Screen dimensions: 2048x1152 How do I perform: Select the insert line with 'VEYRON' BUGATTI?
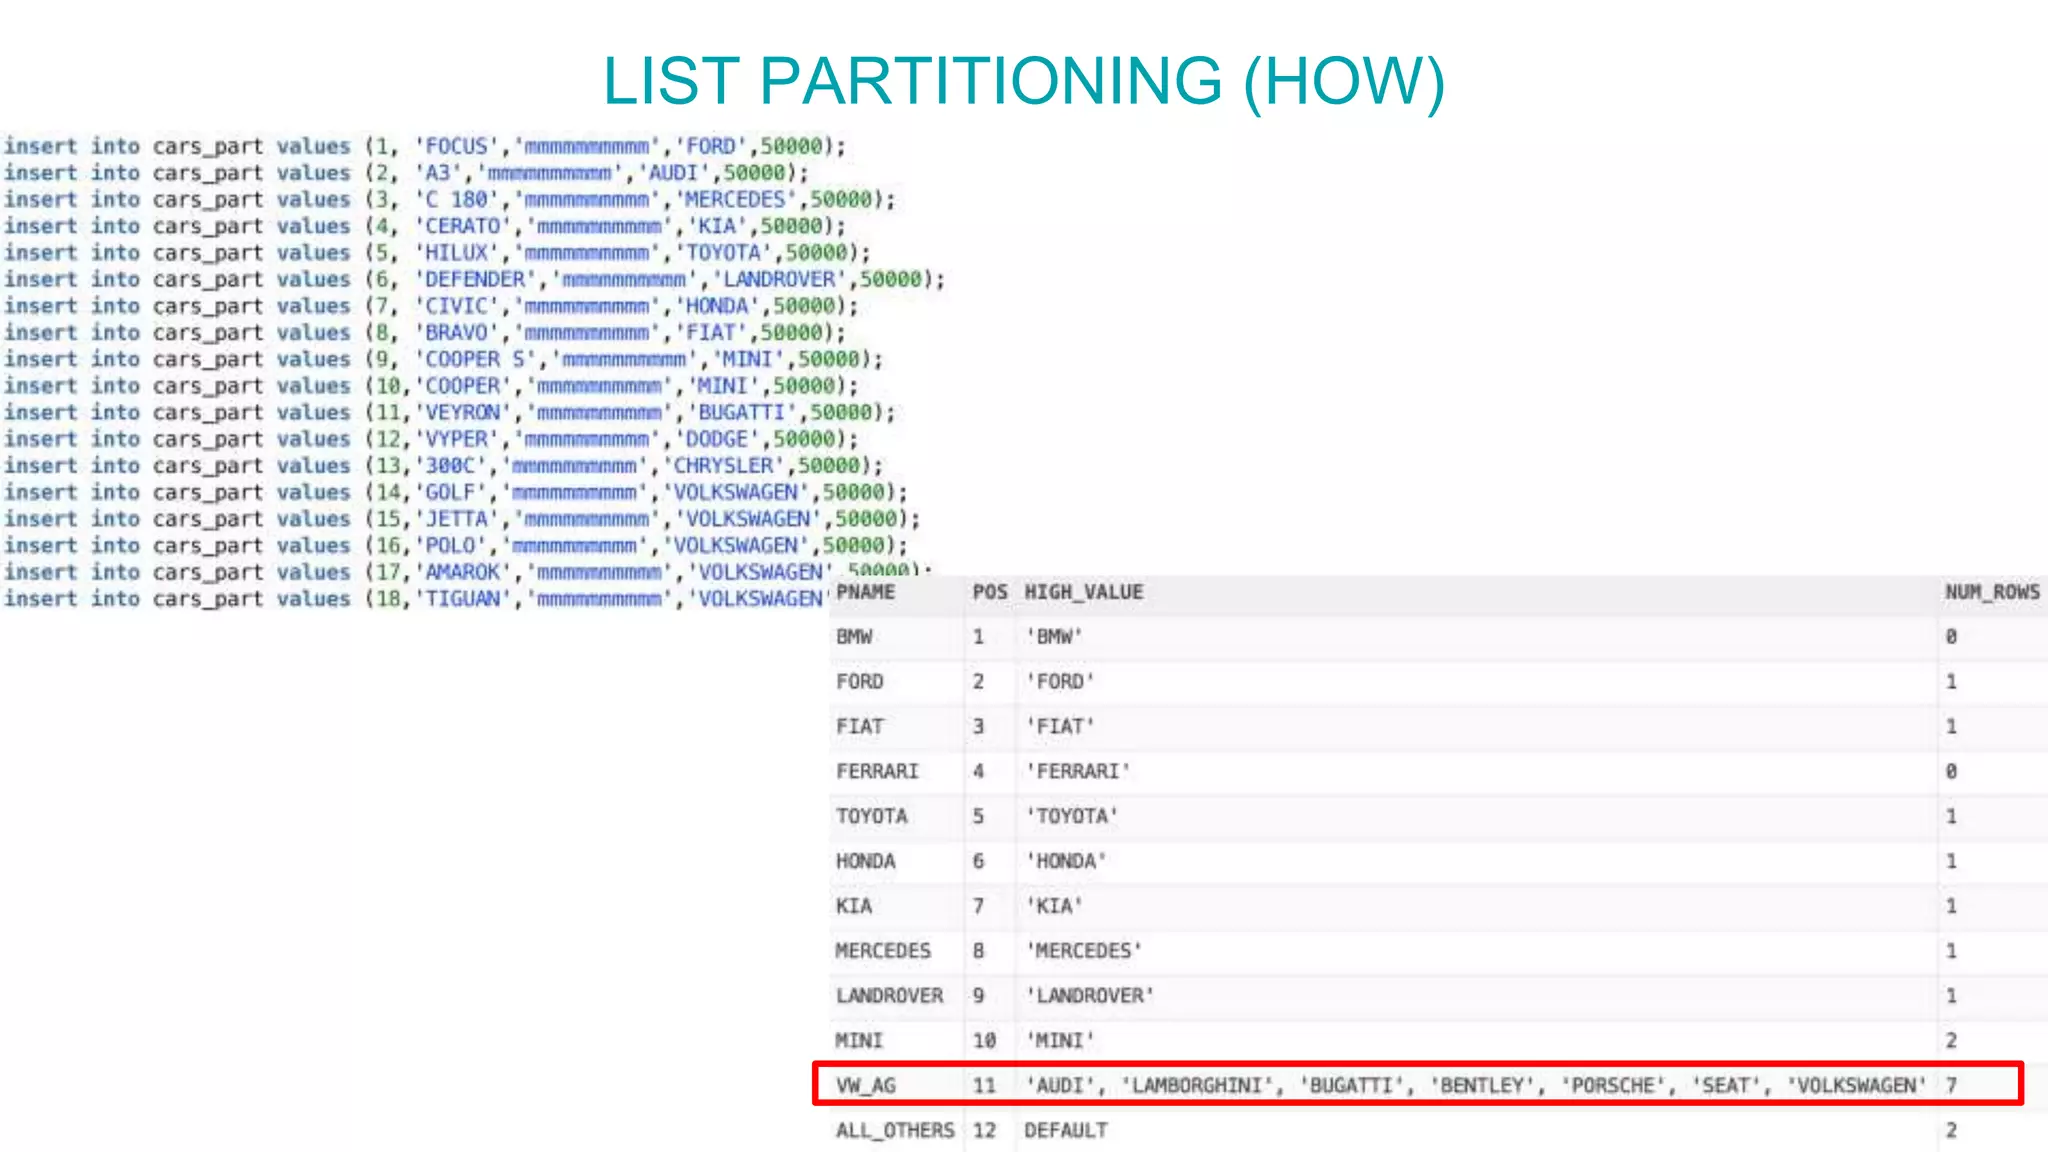click(450, 412)
